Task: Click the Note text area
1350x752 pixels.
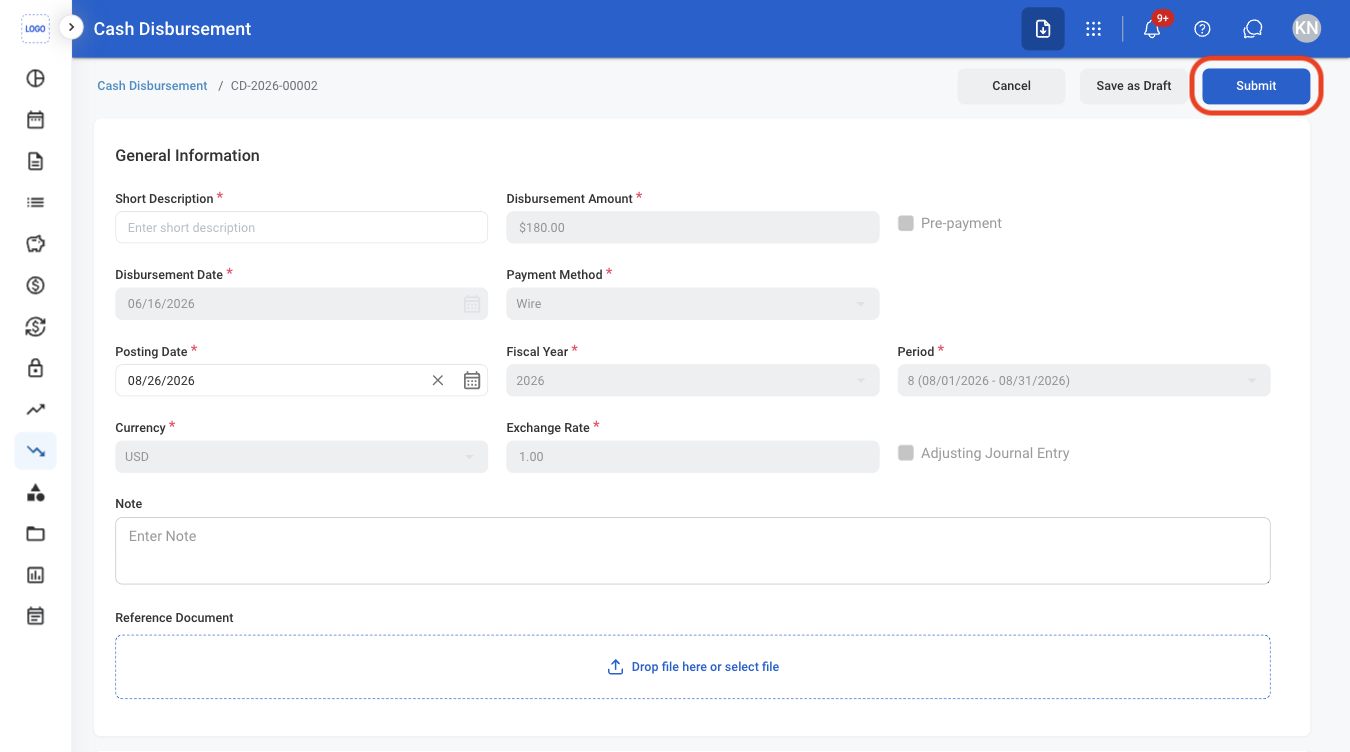Action: tap(693, 550)
